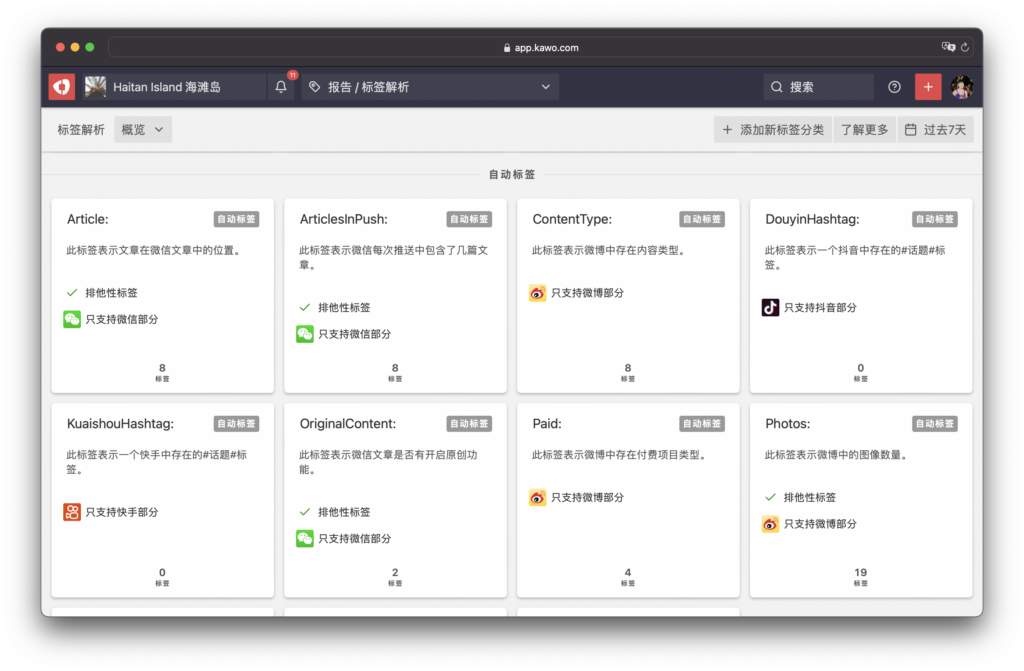The height and width of the screenshot is (671, 1024).
Task: Click the 了解更多 button
Action: tap(864, 129)
